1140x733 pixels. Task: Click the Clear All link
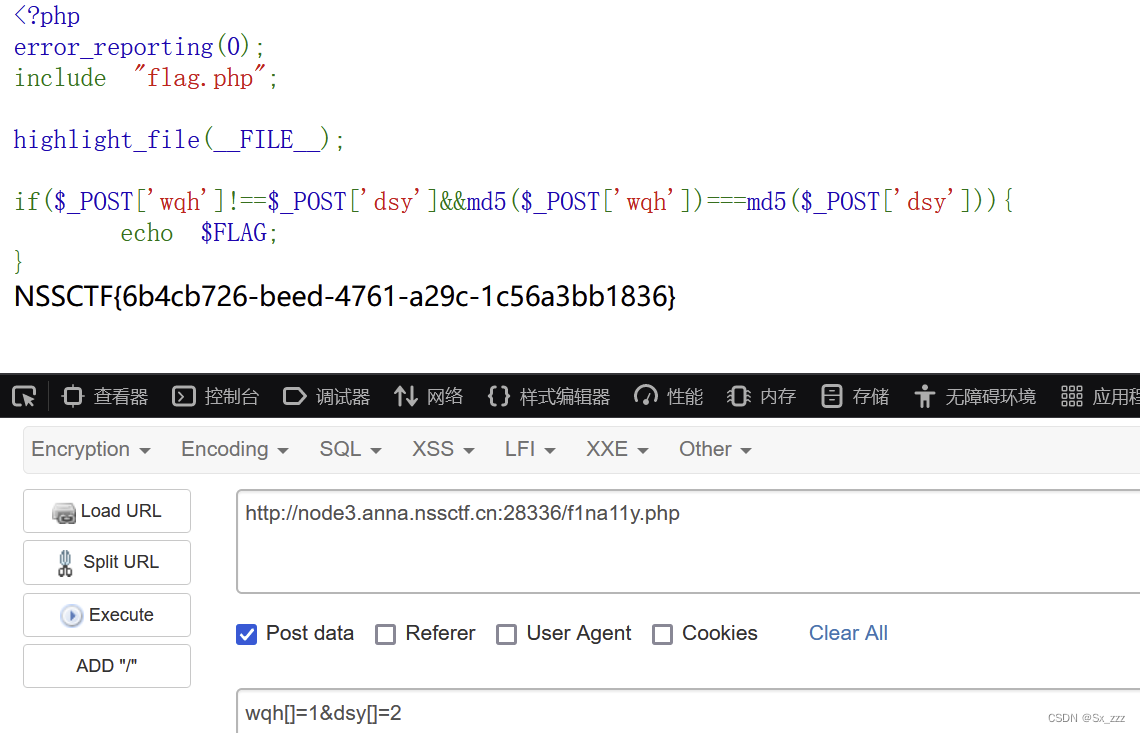848,633
